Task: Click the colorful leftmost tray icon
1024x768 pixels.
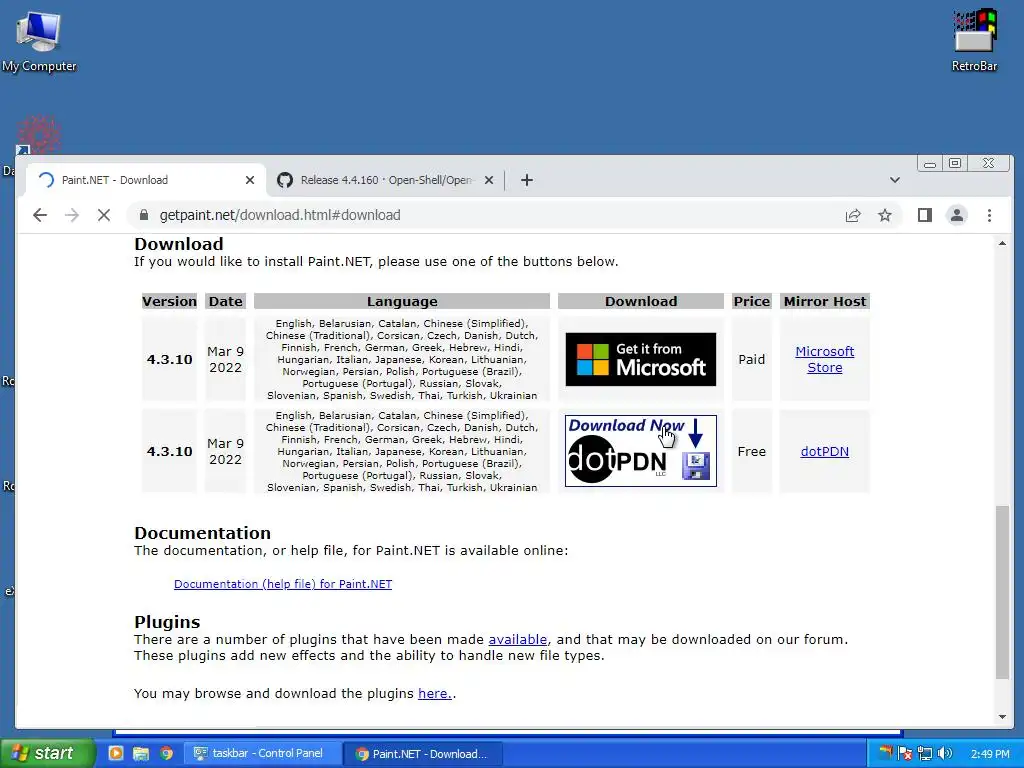Action: click(886, 752)
